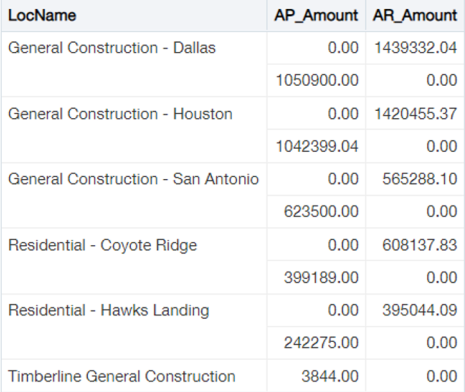Click AP amount 242275.00

pos(321,343)
